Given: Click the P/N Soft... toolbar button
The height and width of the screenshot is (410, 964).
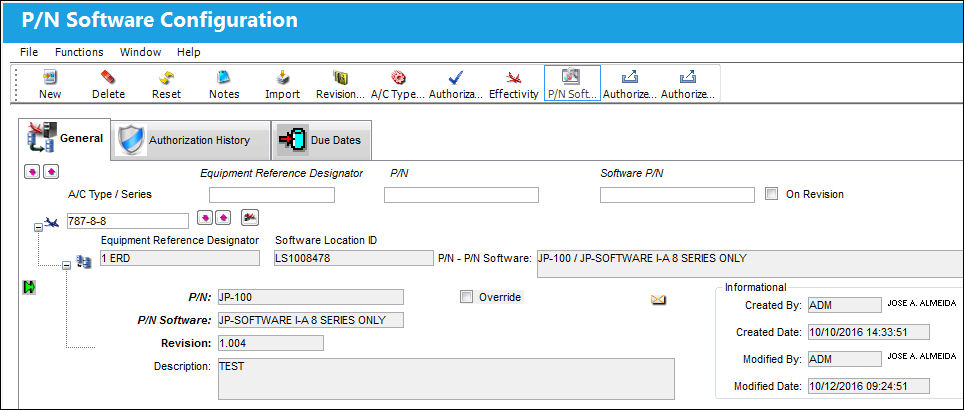Looking at the screenshot, I should point(572,84).
